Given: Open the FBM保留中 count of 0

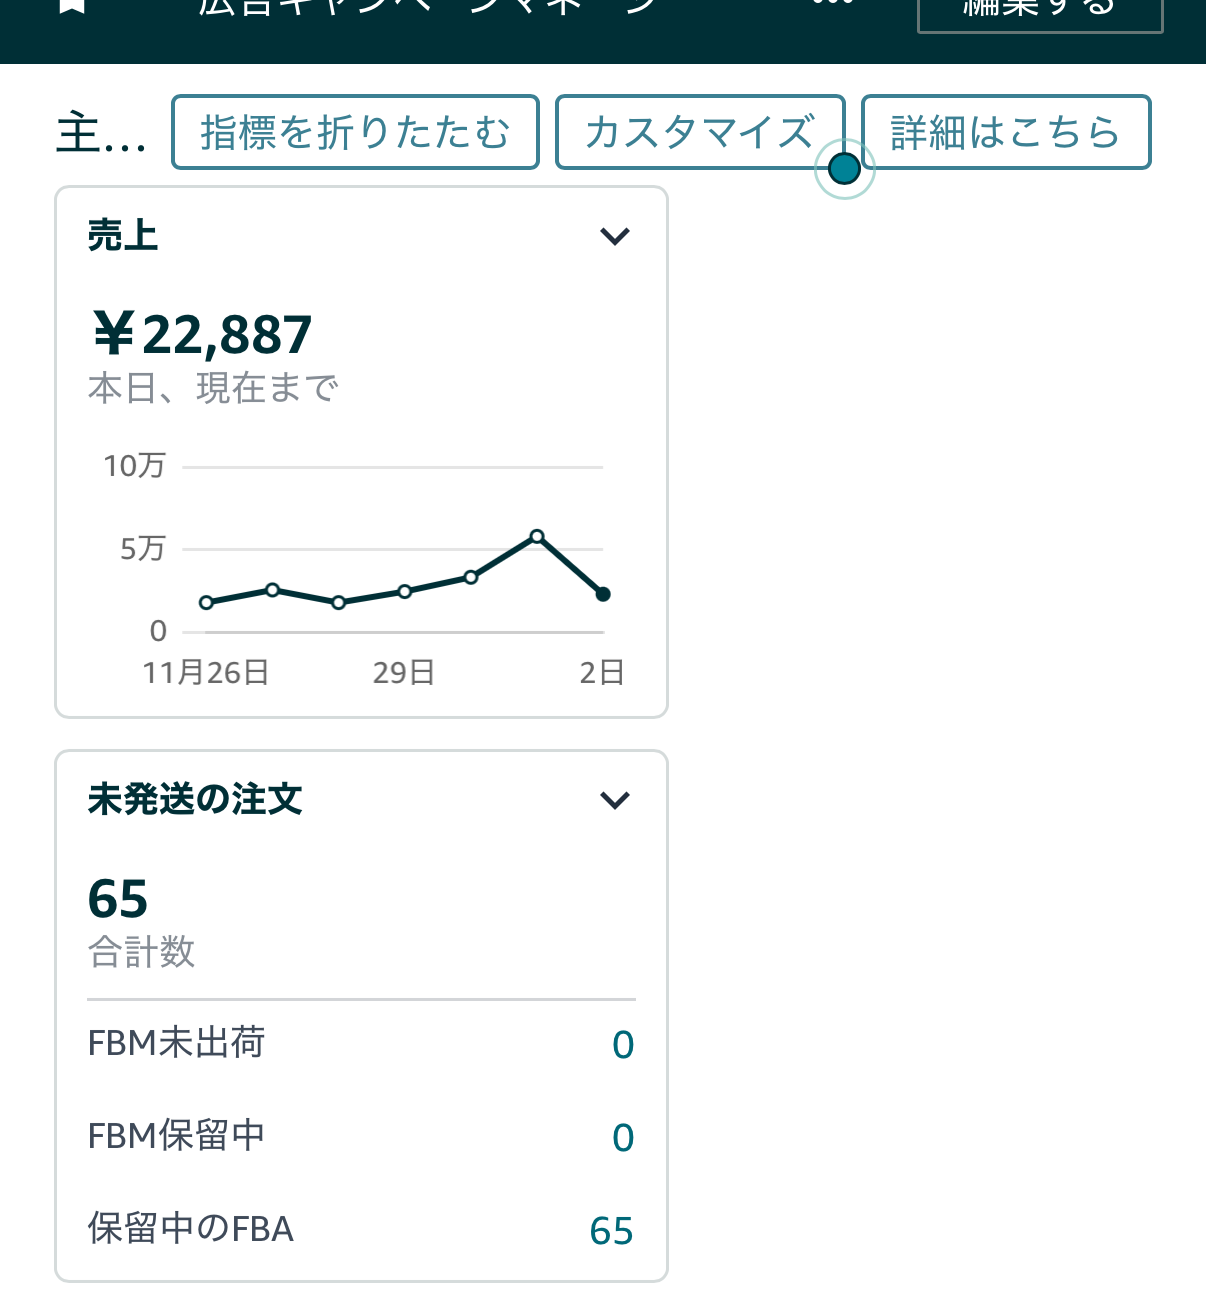Looking at the screenshot, I should point(622,1138).
